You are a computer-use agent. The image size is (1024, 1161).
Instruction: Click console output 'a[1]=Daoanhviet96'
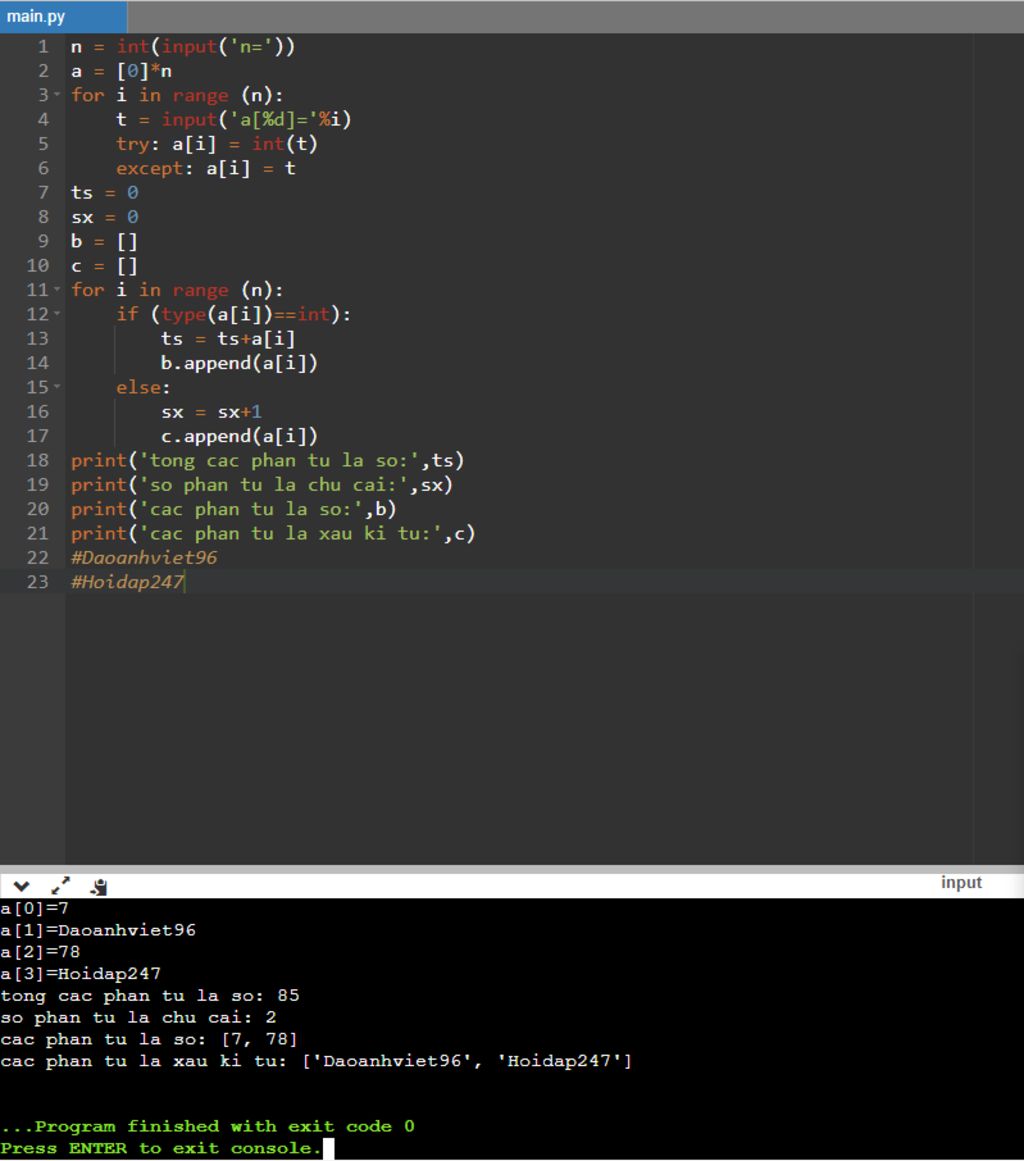tap(98, 930)
